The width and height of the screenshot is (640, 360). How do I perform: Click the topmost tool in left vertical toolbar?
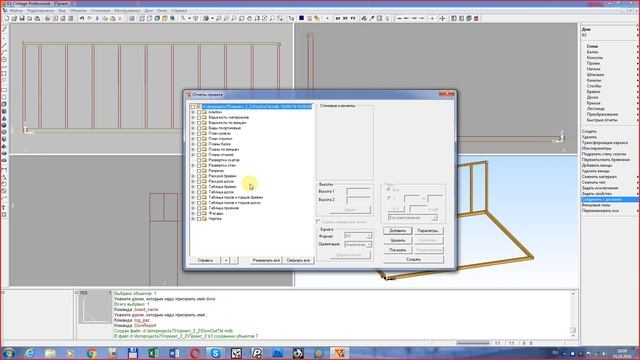(x=4, y=29)
